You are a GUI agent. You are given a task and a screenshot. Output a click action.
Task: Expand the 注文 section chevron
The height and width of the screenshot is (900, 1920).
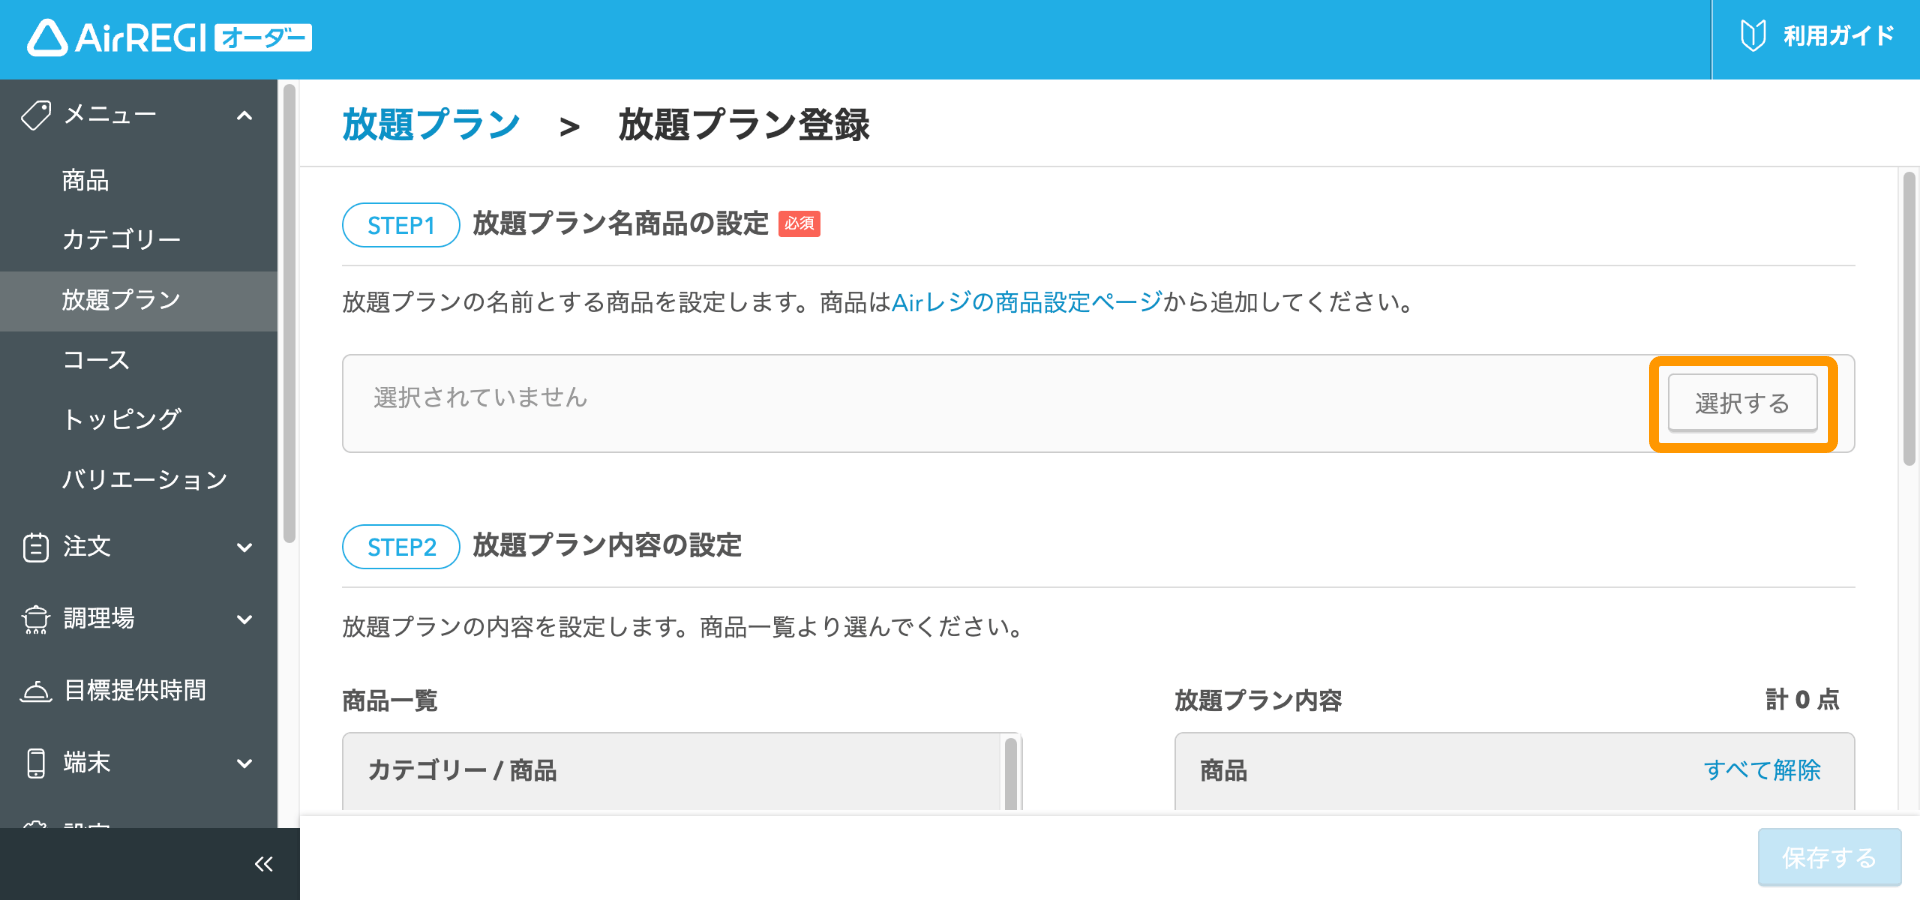[x=245, y=547]
